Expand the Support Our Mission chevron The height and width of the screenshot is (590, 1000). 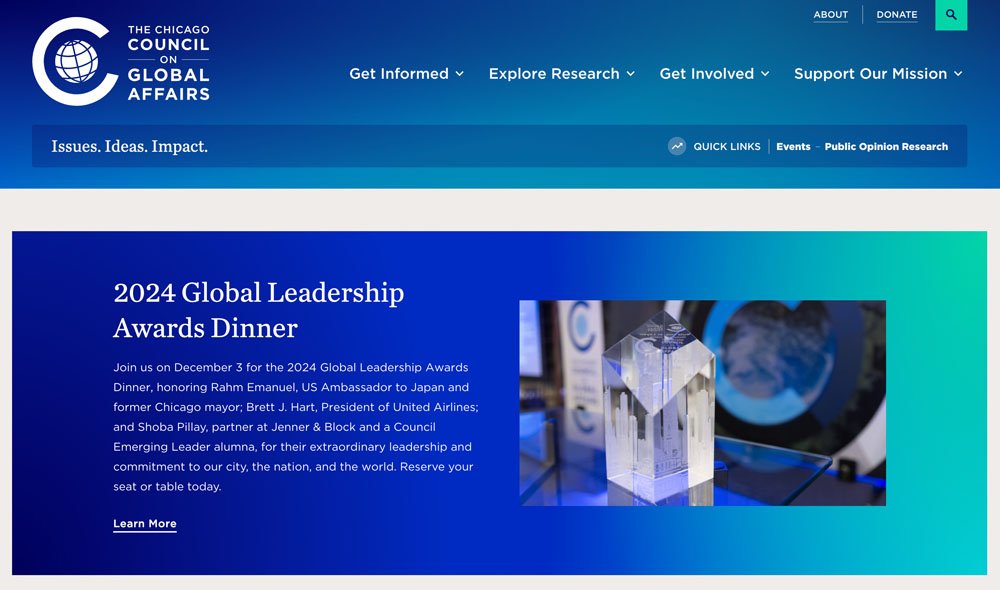click(x=958, y=74)
